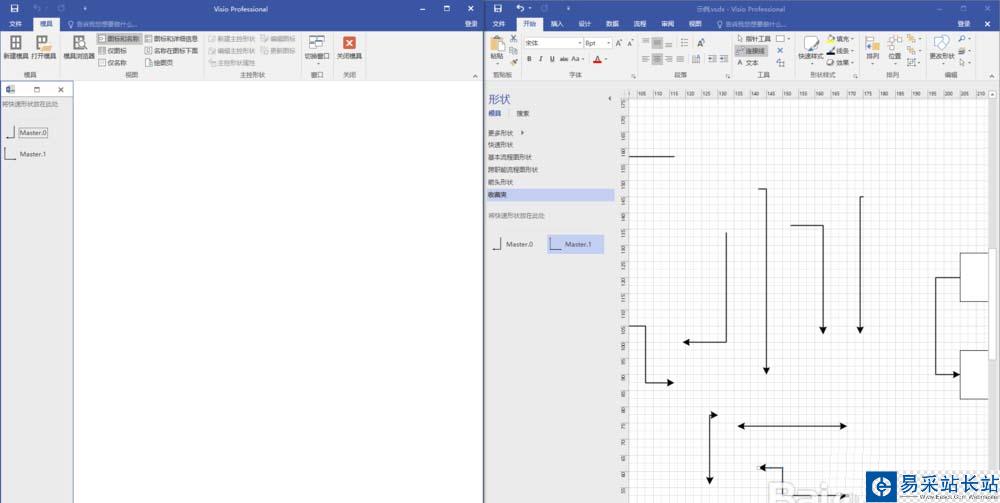Open the font size dropdown
The height and width of the screenshot is (503, 1000).
coord(608,43)
